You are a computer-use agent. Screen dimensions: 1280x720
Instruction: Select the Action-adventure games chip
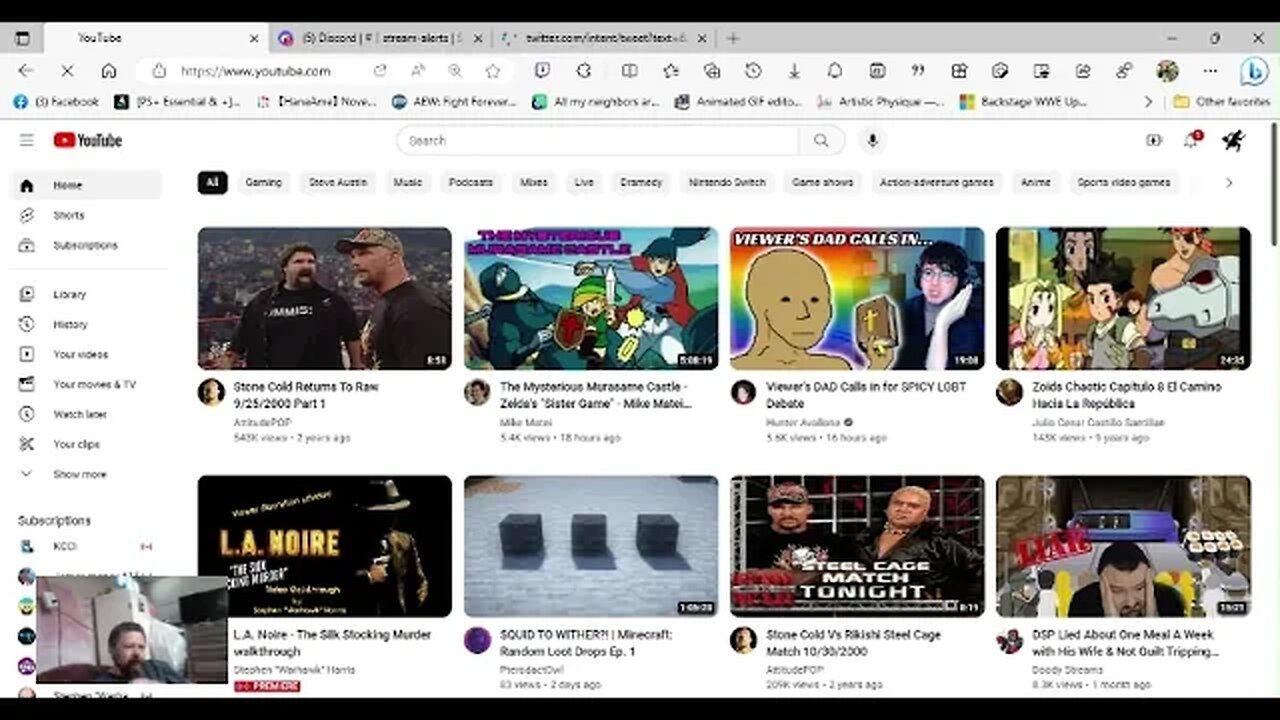pyautogui.click(x=937, y=182)
